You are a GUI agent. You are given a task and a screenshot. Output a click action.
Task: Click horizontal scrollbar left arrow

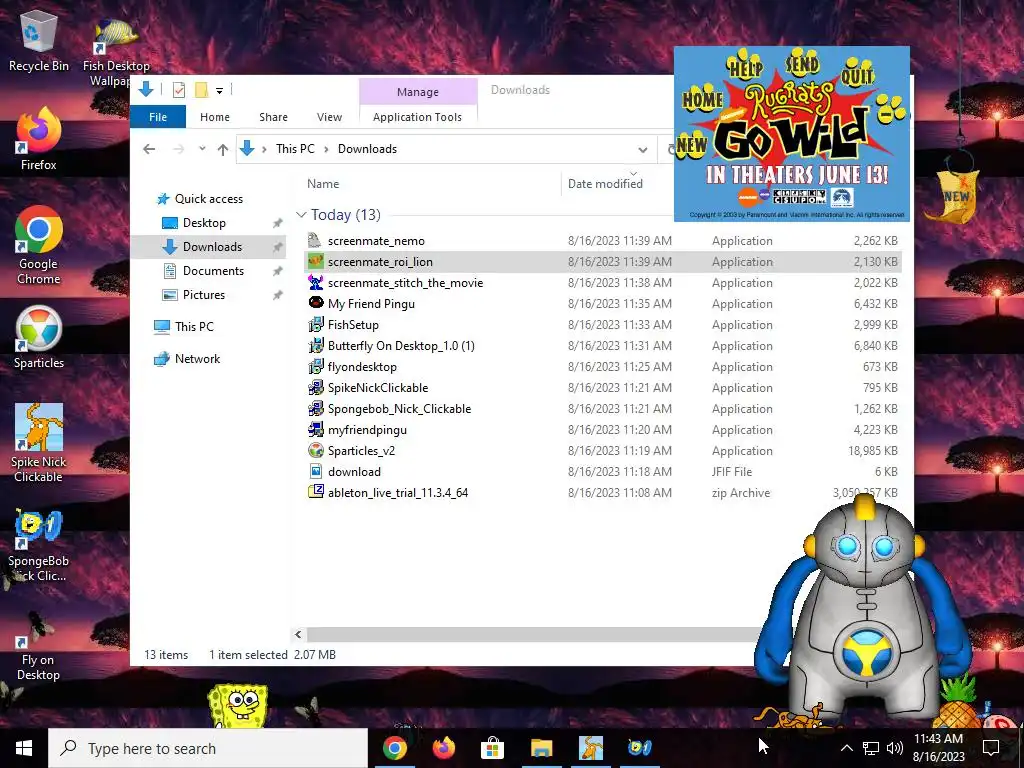298,634
